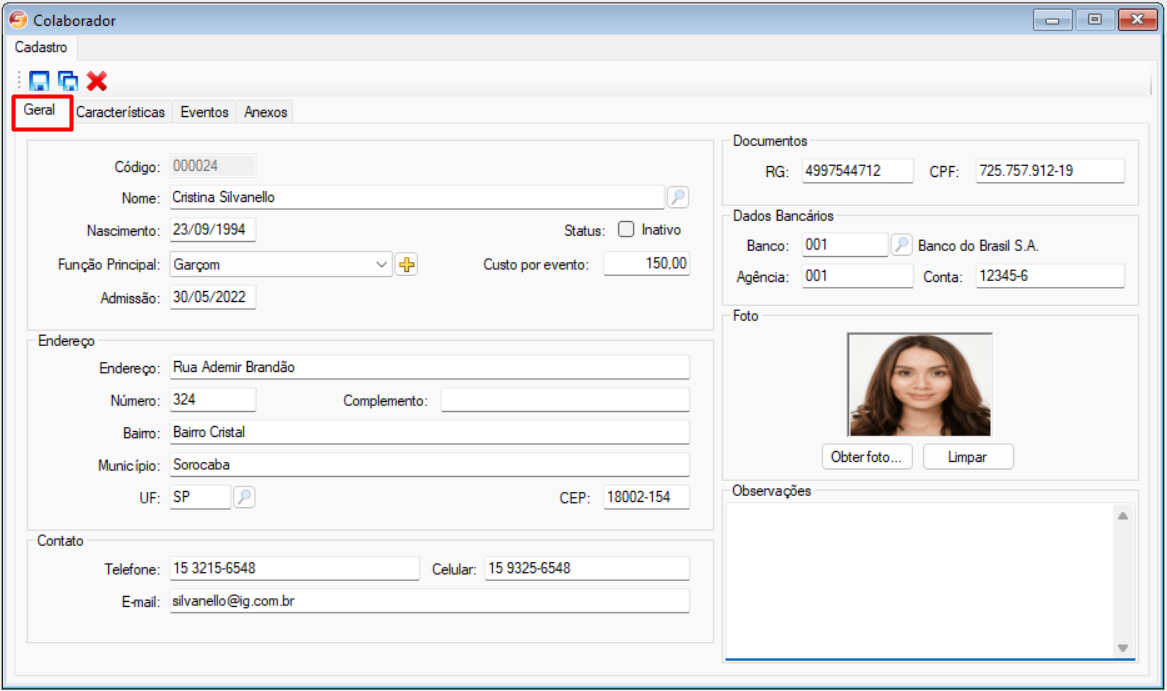Switch to the Eventos tab
The height and width of the screenshot is (691, 1167).
(204, 112)
